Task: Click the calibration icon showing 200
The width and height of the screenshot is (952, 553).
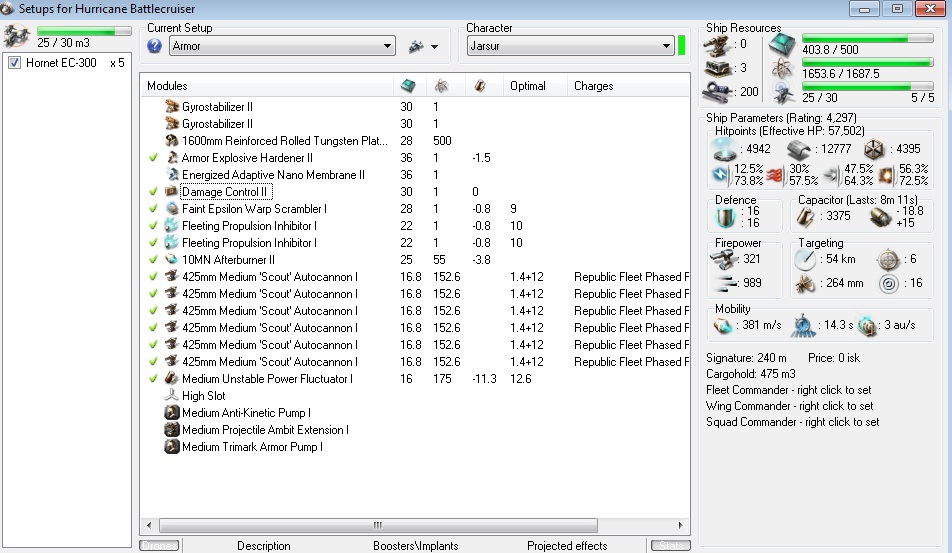Action: coord(718,92)
